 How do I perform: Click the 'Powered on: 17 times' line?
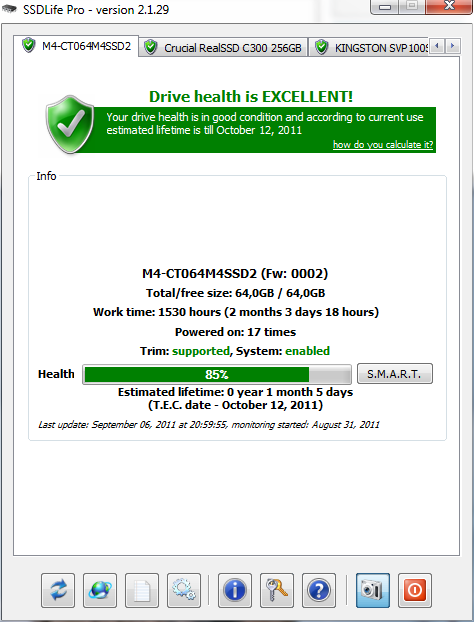point(236,332)
